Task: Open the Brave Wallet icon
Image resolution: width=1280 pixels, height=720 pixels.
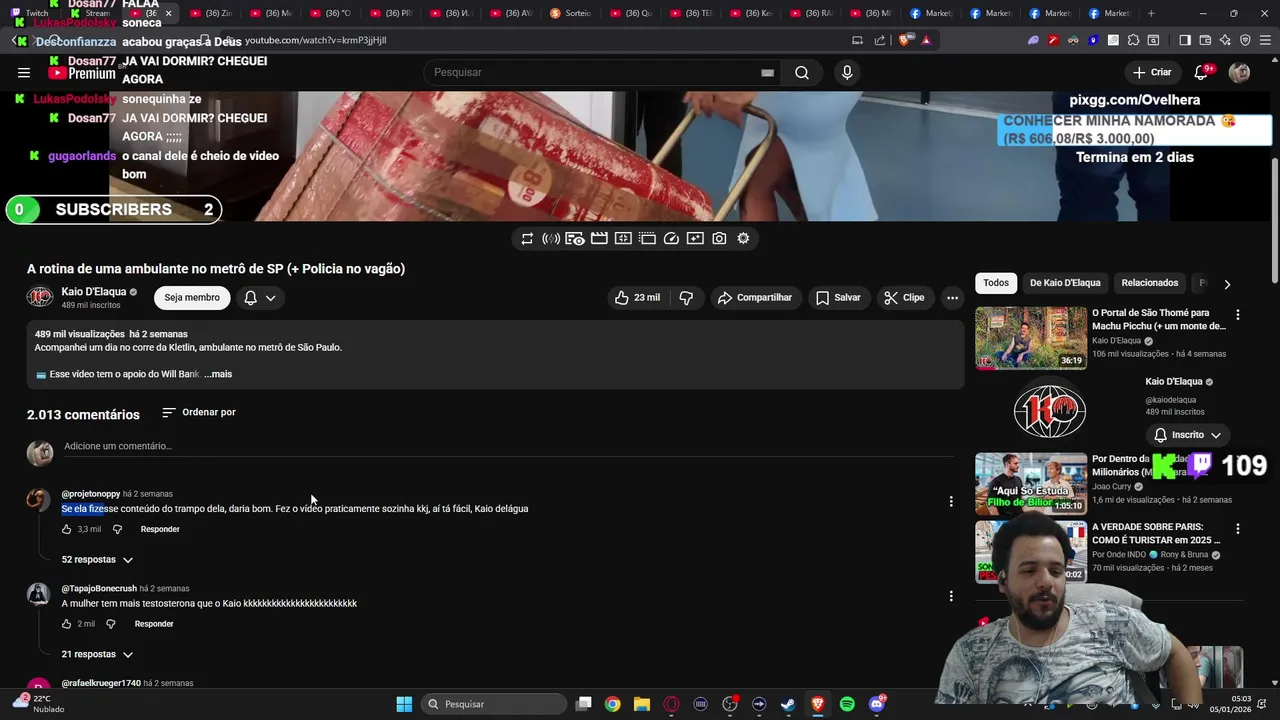Action: (1205, 40)
